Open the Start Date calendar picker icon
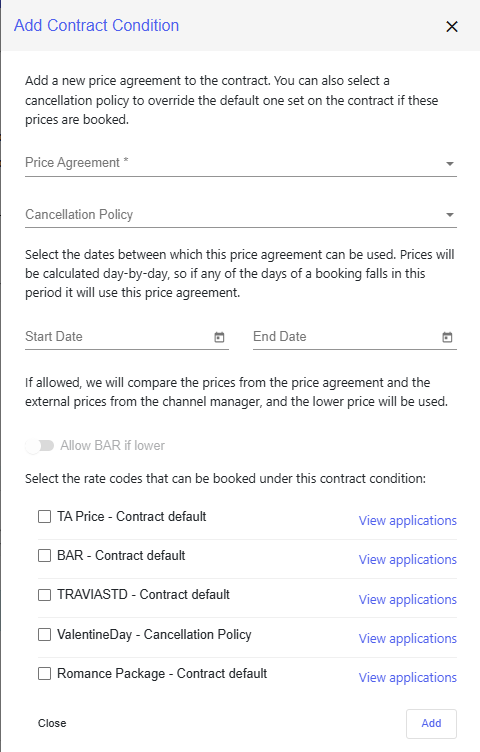 pos(219,337)
